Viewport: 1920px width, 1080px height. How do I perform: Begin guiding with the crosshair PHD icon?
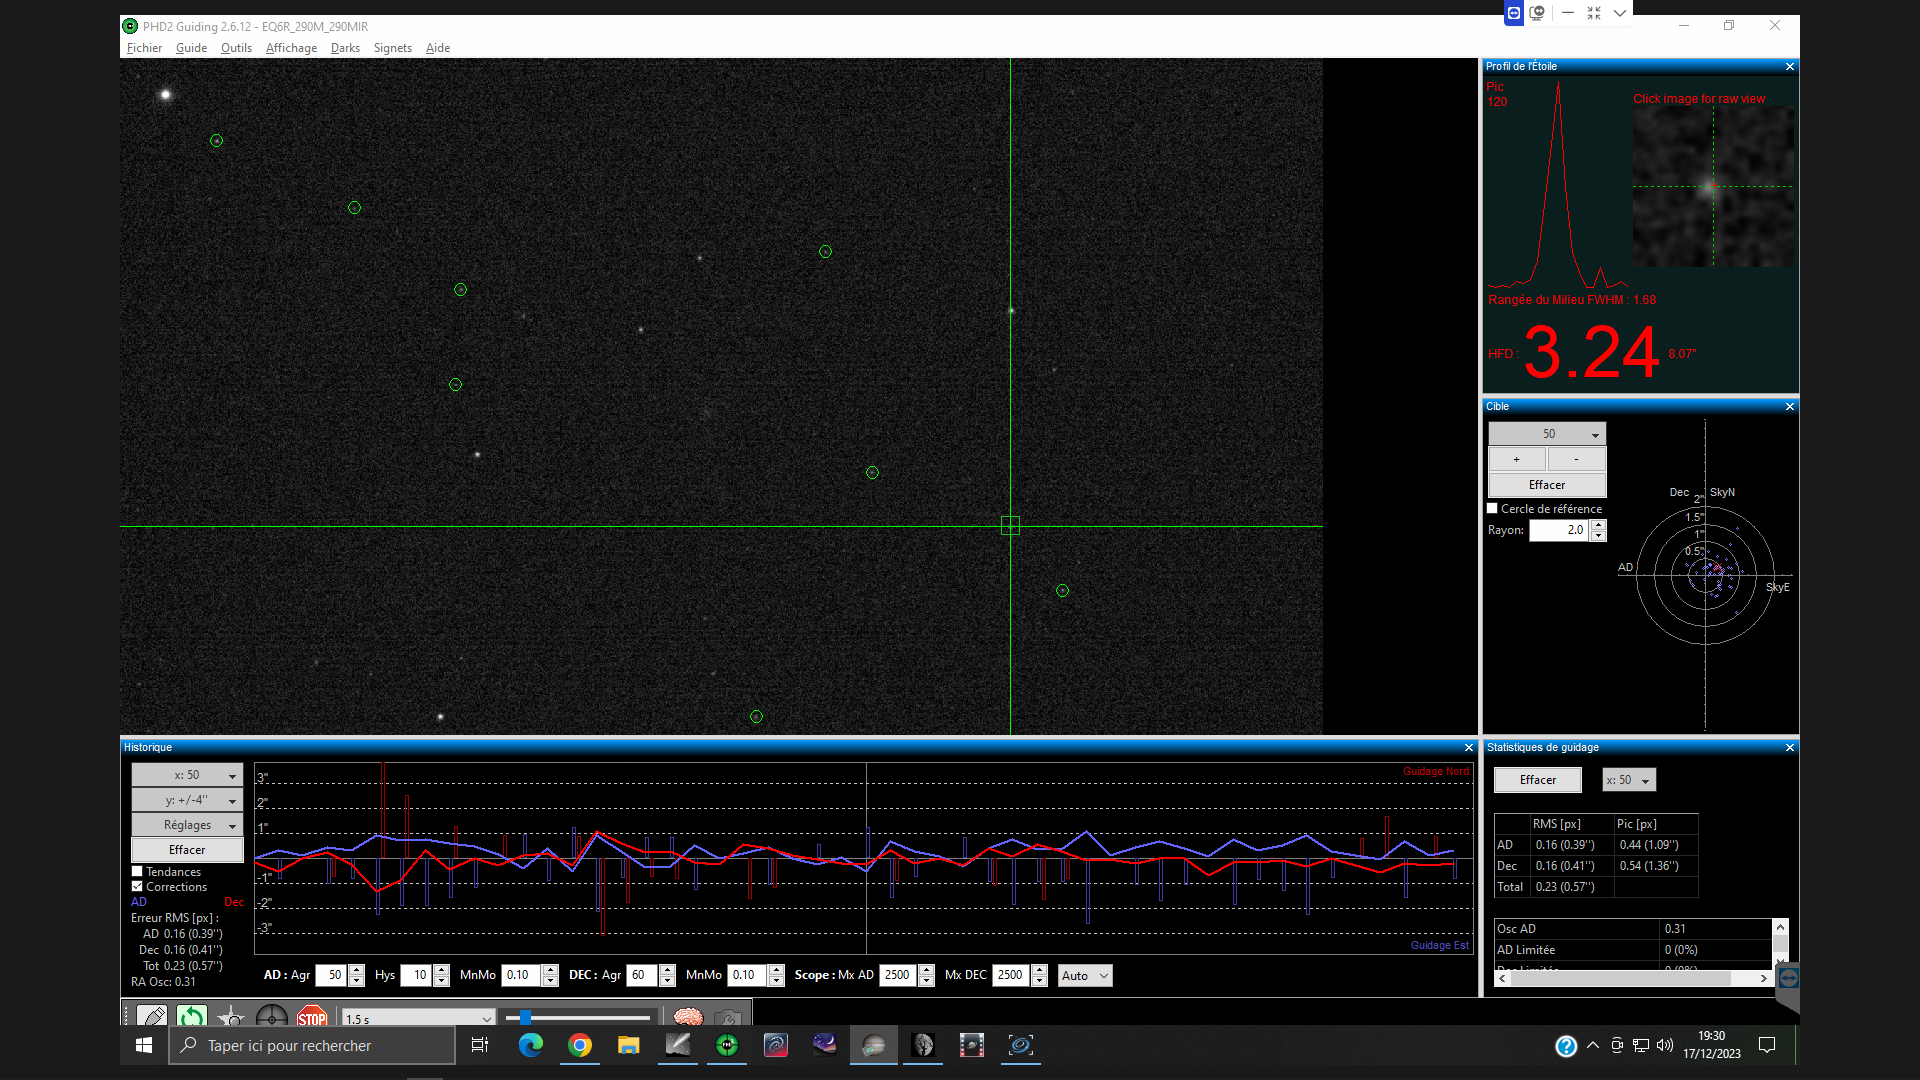coord(271,1017)
